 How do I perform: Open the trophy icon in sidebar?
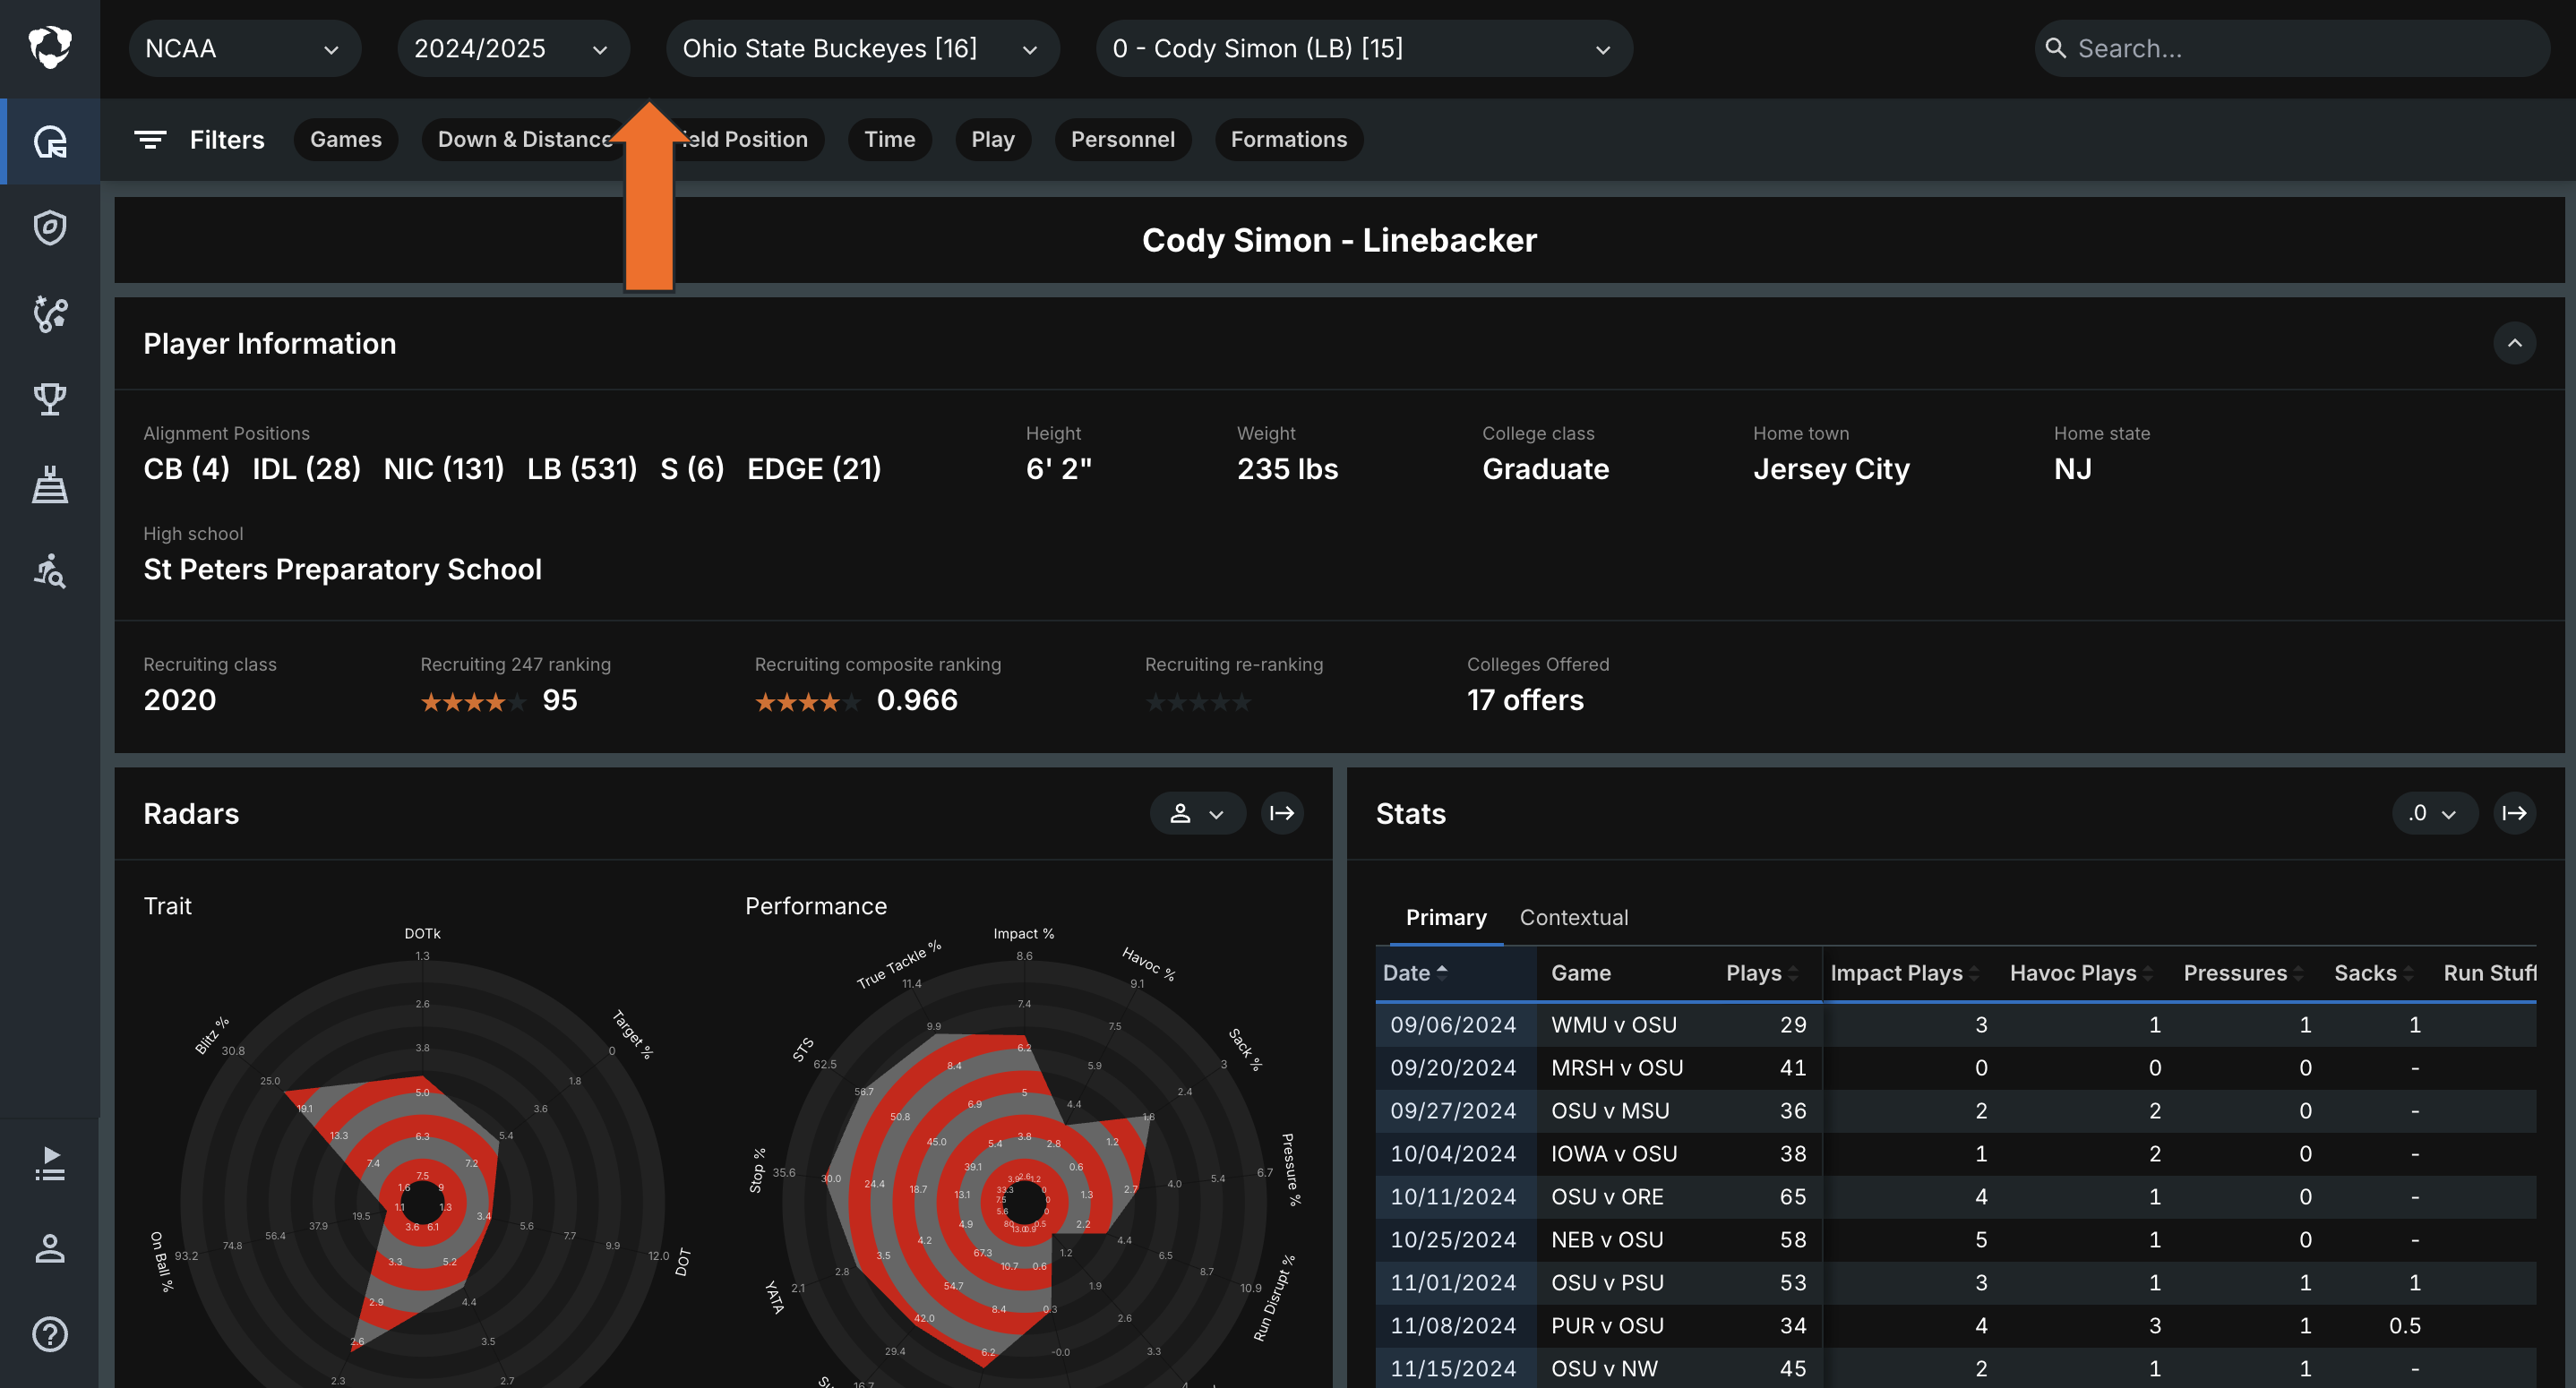50,399
